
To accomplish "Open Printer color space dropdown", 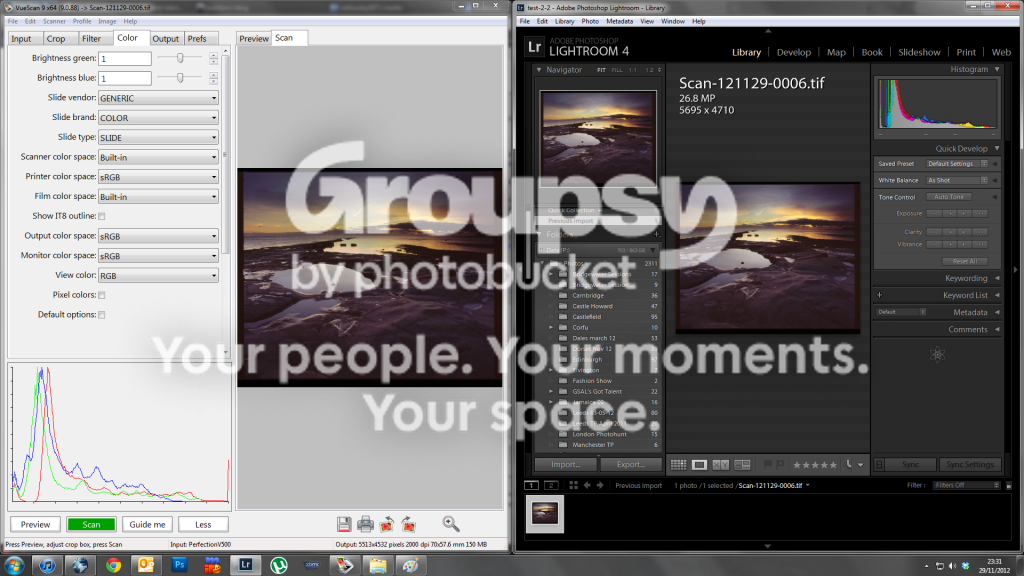I will [158, 177].
